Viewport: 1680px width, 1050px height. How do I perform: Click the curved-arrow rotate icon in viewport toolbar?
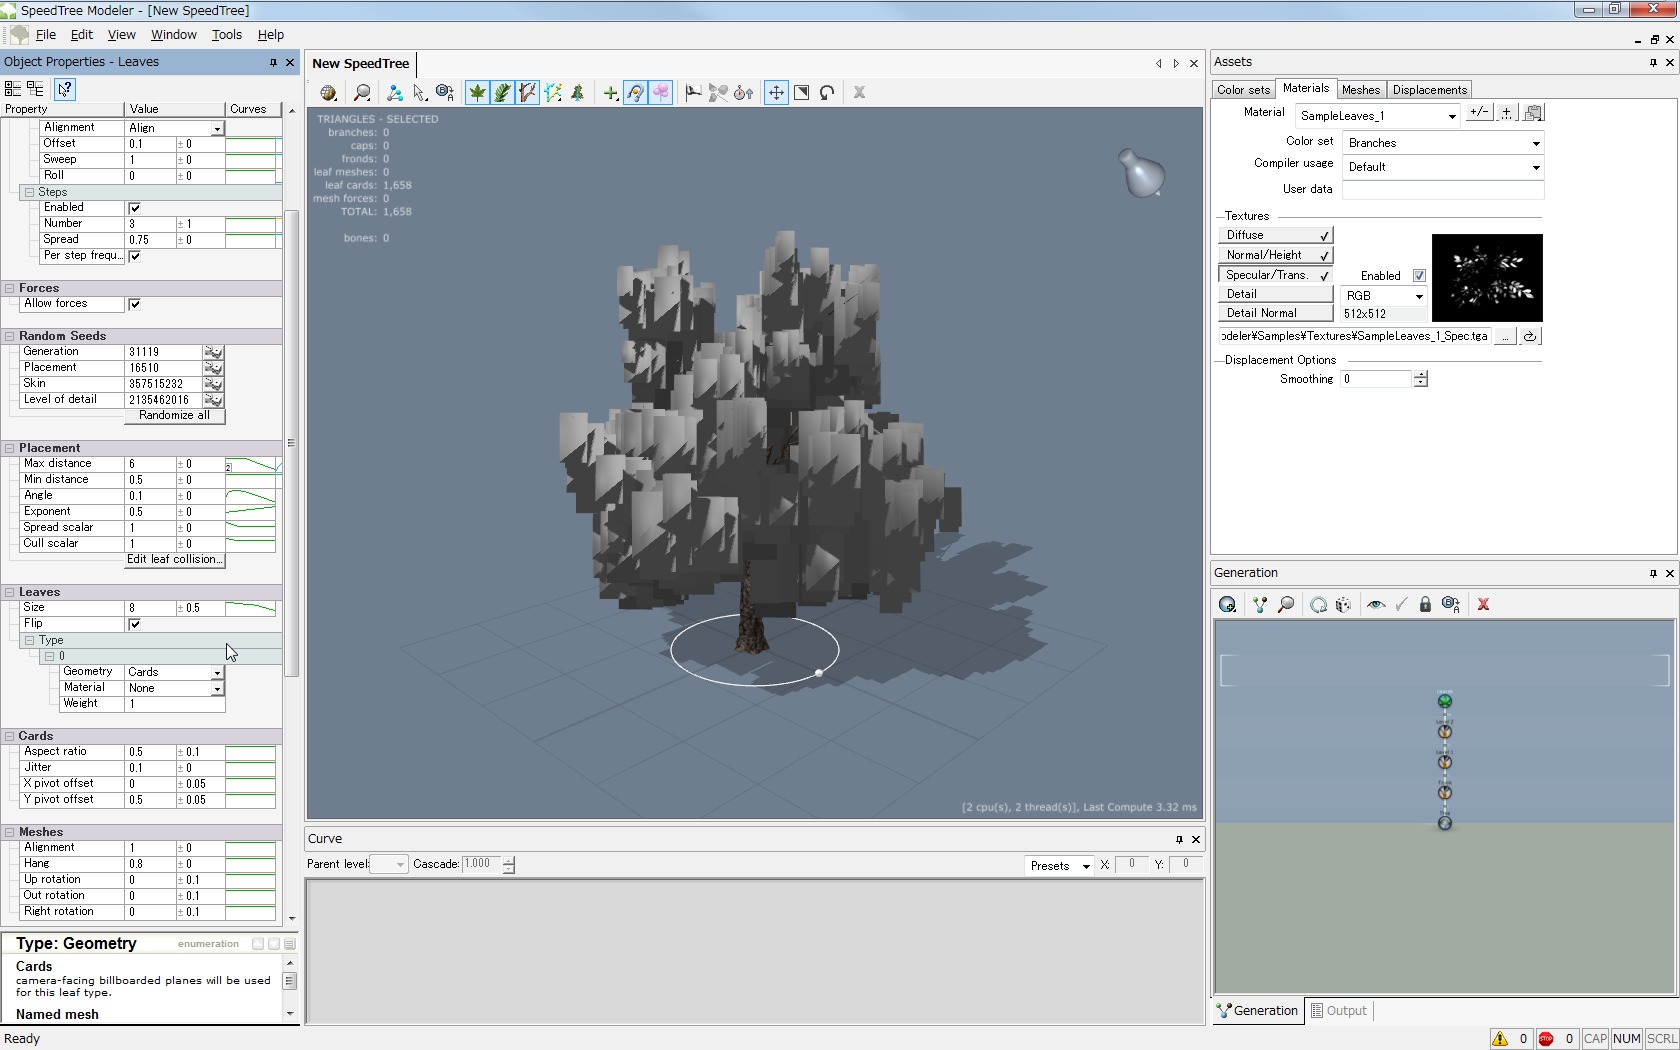pos(827,93)
